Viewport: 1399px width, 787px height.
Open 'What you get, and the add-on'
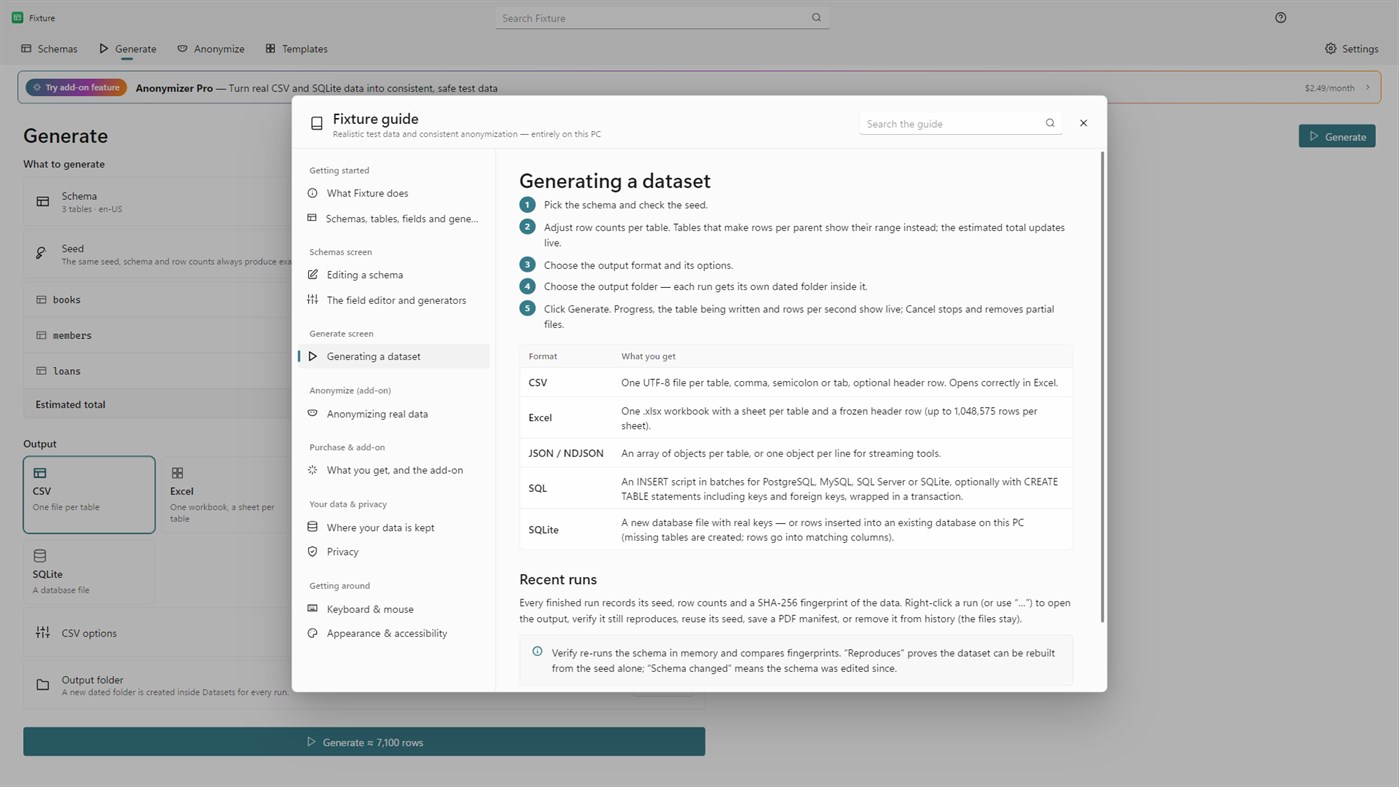click(394, 470)
